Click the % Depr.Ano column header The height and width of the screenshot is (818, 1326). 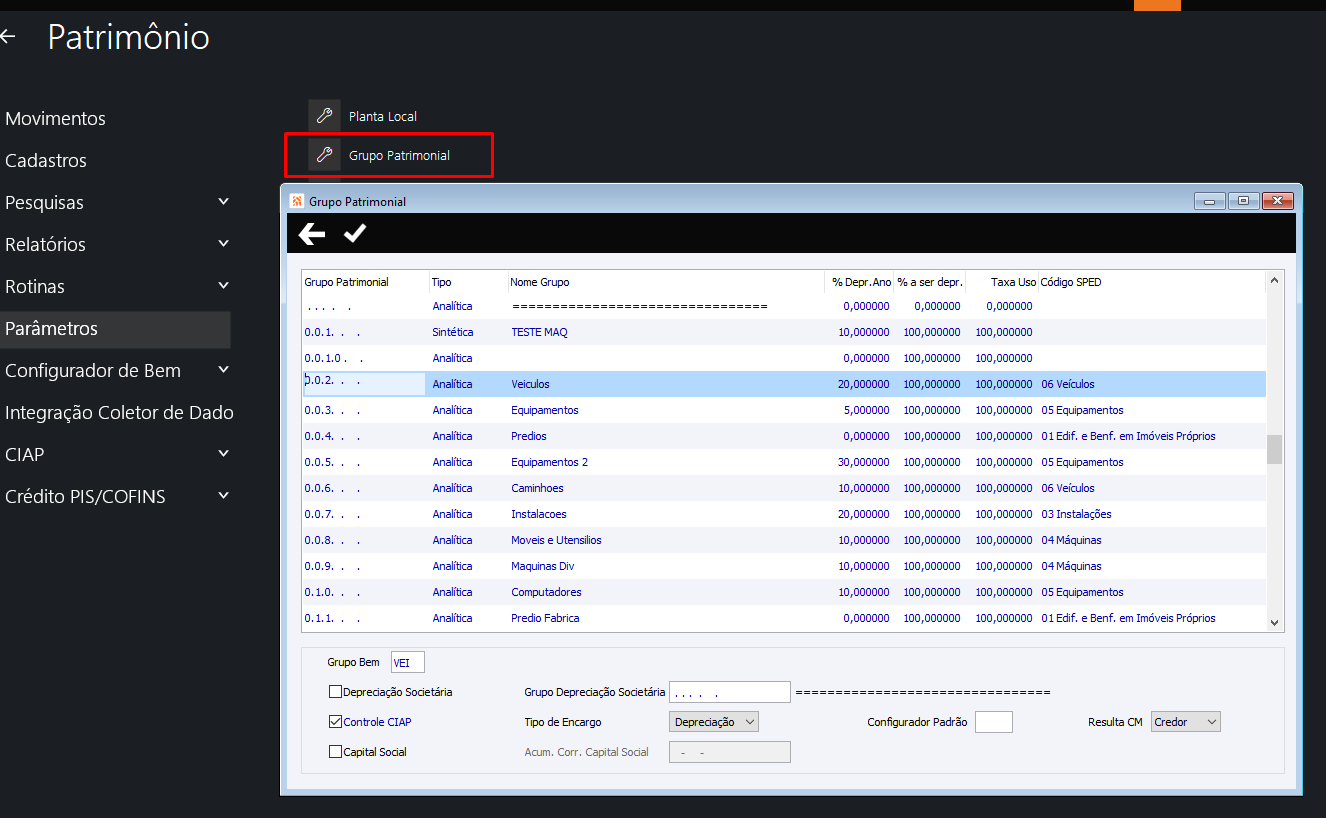coord(860,282)
